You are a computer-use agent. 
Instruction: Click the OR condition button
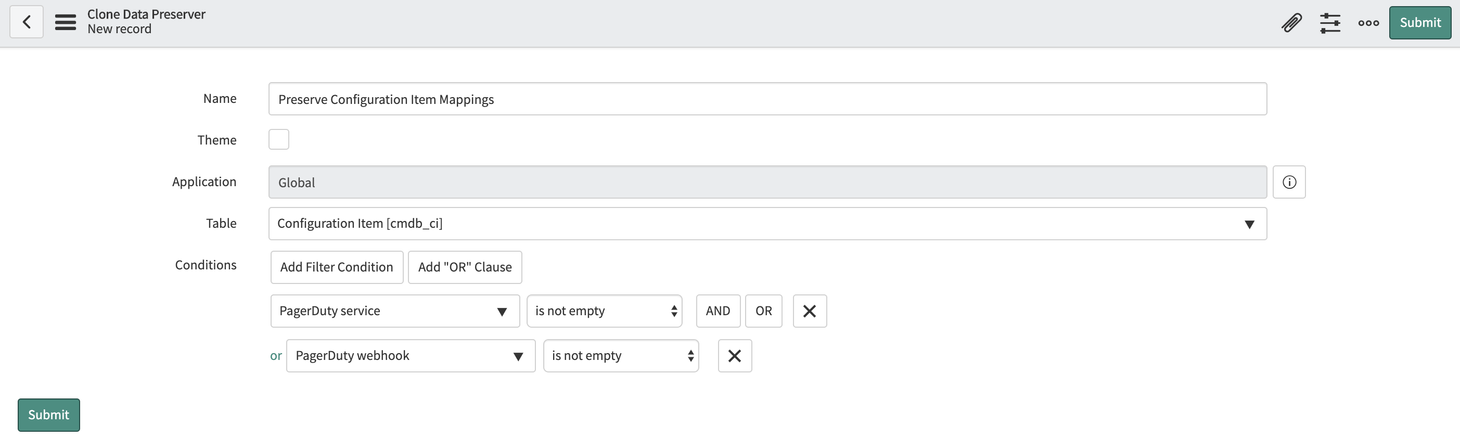pos(764,311)
